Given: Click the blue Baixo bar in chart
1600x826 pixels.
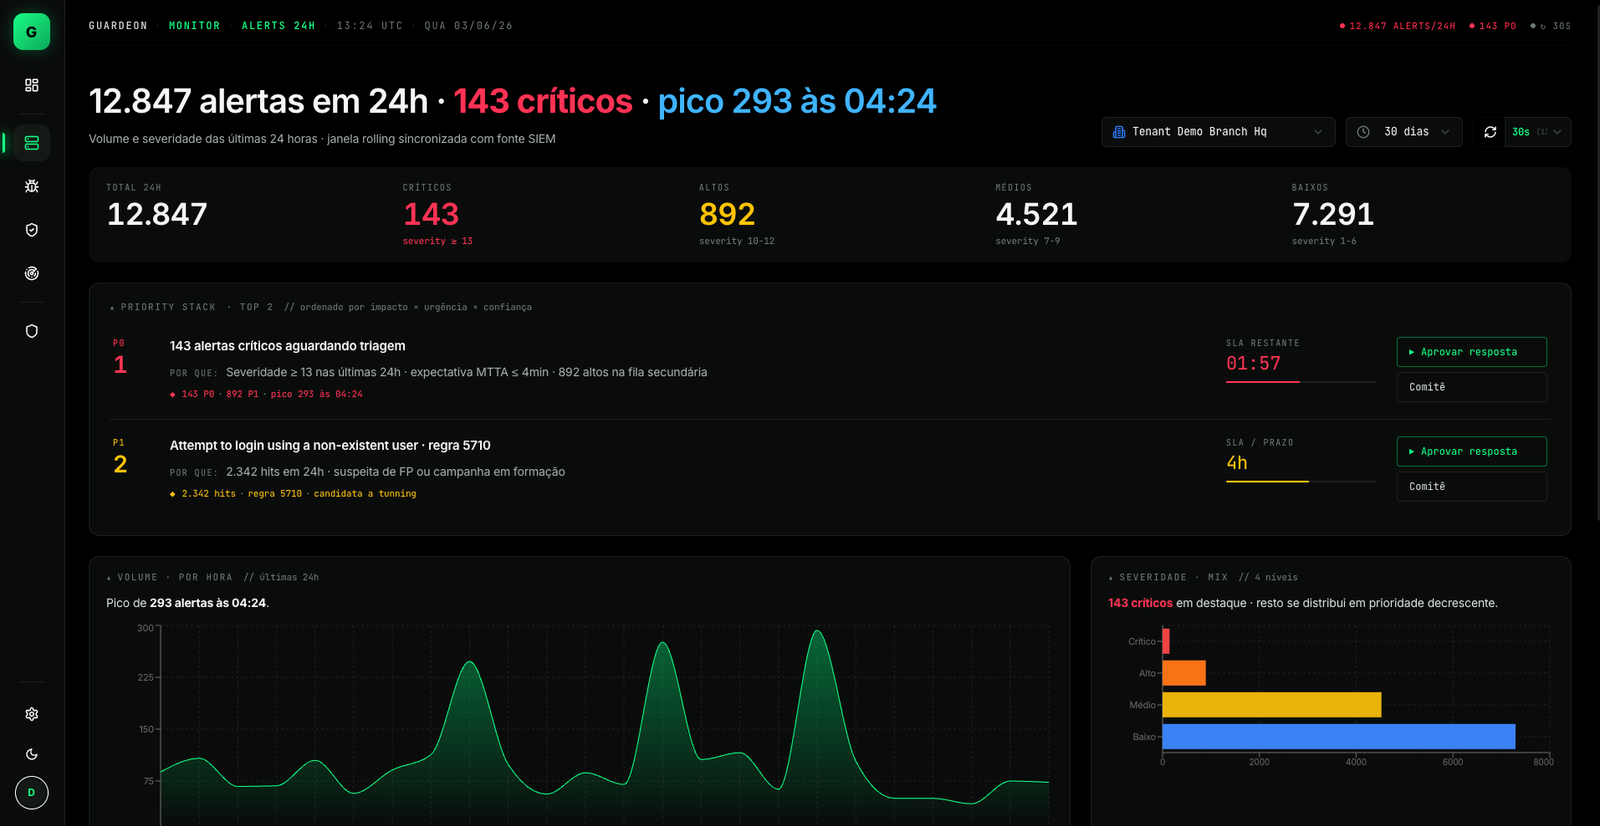Looking at the screenshot, I should pyautogui.click(x=1338, y=737).
